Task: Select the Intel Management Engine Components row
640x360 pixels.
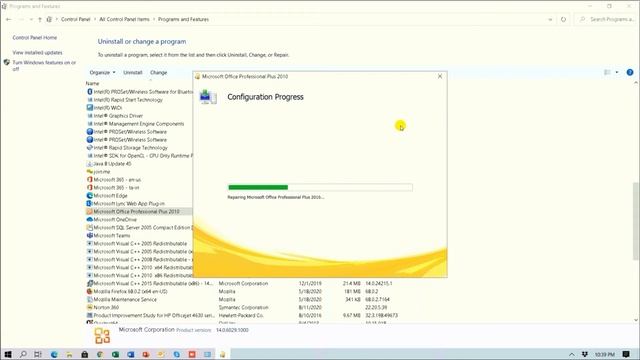Action: pyautogui.click(x=139, y=124)
